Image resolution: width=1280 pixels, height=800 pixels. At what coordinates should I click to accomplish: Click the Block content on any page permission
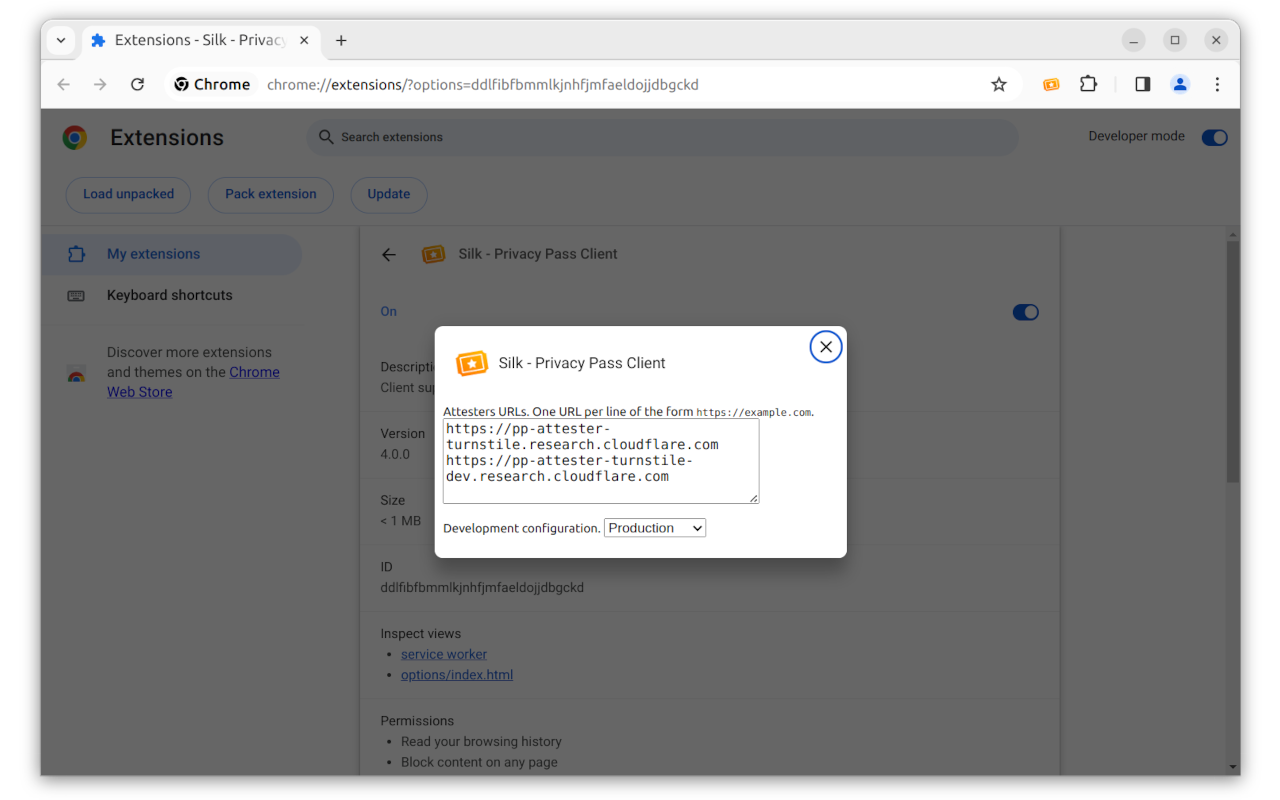479,762
